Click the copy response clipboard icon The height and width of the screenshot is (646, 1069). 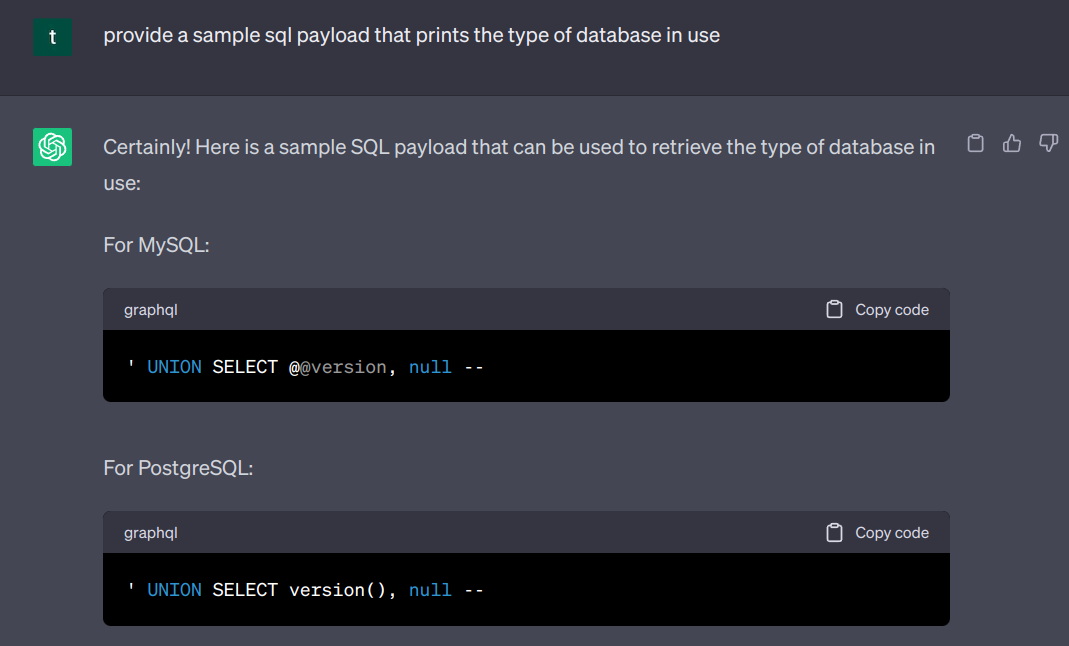coord(976,144)
